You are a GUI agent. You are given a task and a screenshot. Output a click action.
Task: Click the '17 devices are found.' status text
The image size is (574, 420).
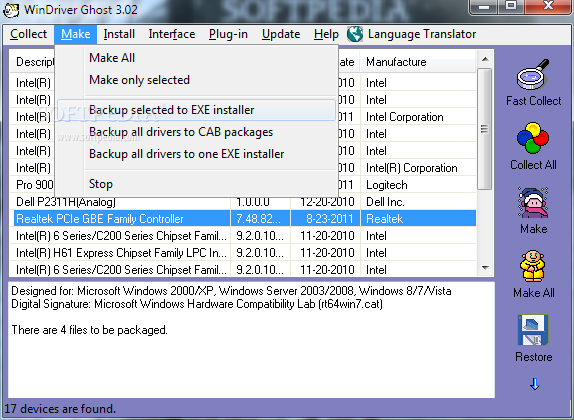point(60,409)
